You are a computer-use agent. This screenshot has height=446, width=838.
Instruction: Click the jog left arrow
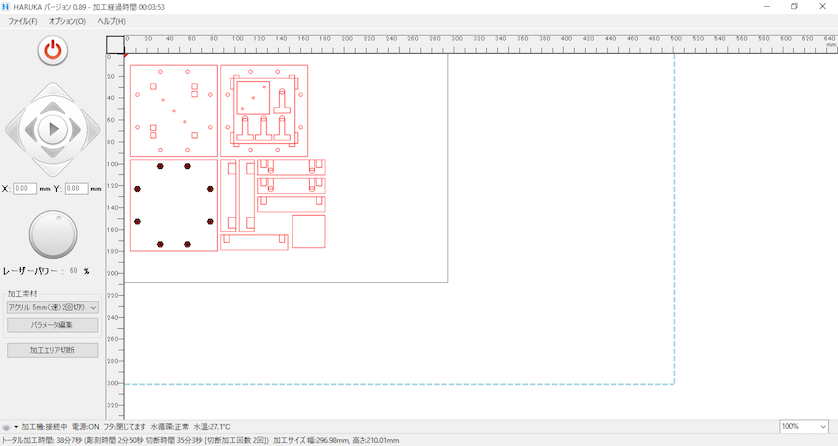point(19,128)
